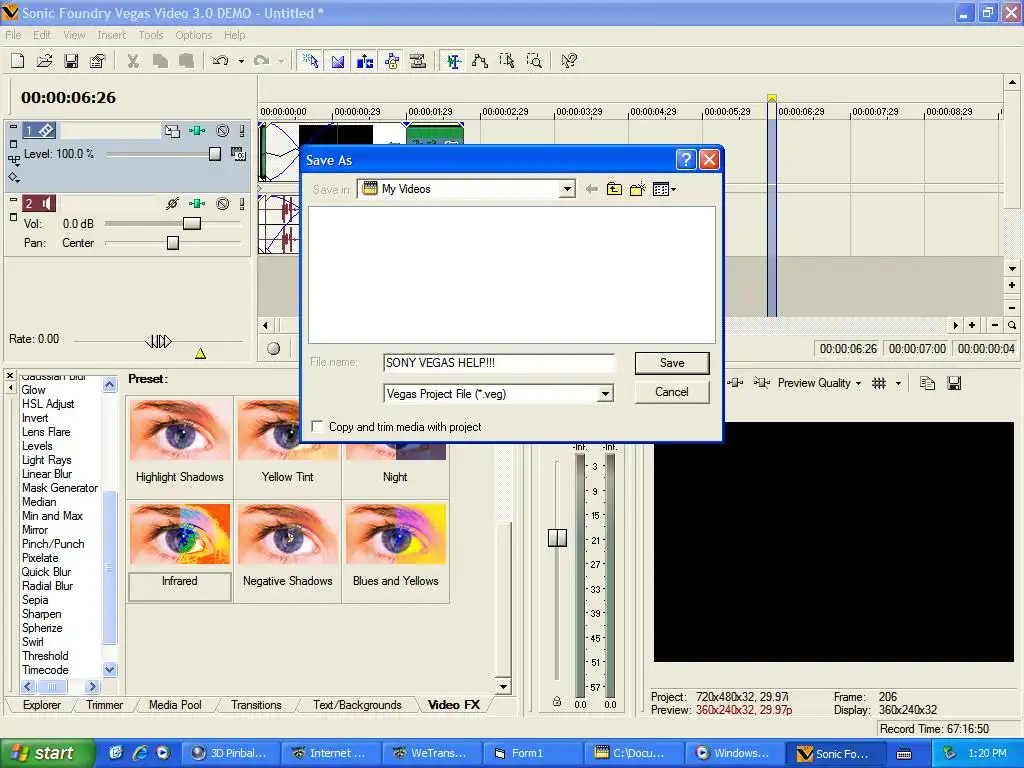Click the Save disk icon in main toolbar

pos(71,61)
